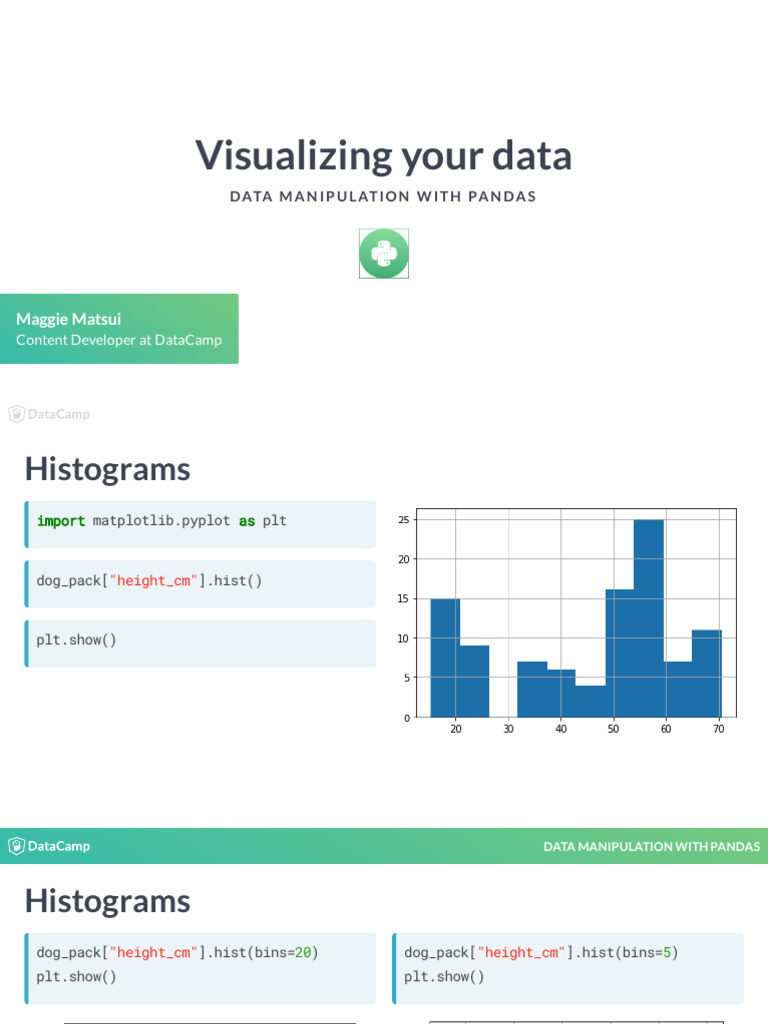Viewport: 768px width, 1024px height.
Task: Click the Maggie Matsui name banner
Action: [119, 328]
